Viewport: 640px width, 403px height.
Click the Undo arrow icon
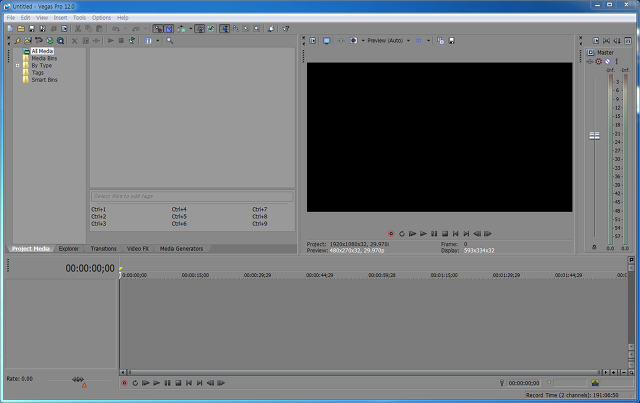point(116,29)
